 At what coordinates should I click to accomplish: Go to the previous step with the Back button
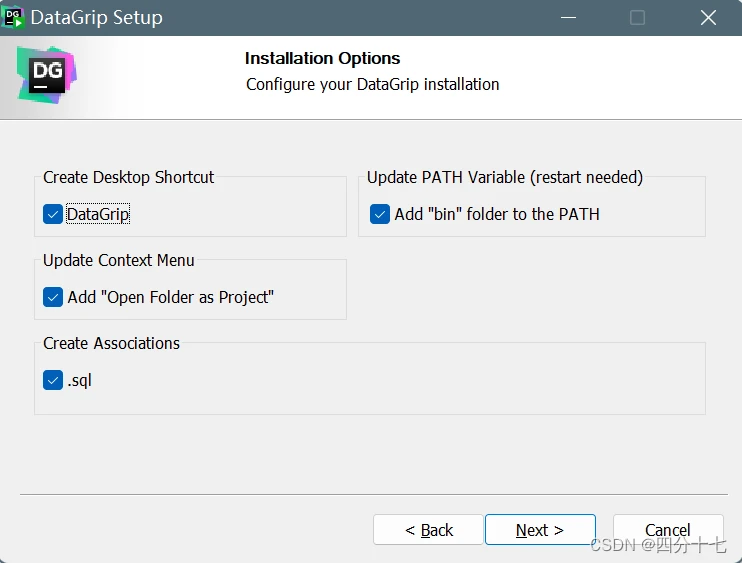pyautogui.click(x=428, y=530)
